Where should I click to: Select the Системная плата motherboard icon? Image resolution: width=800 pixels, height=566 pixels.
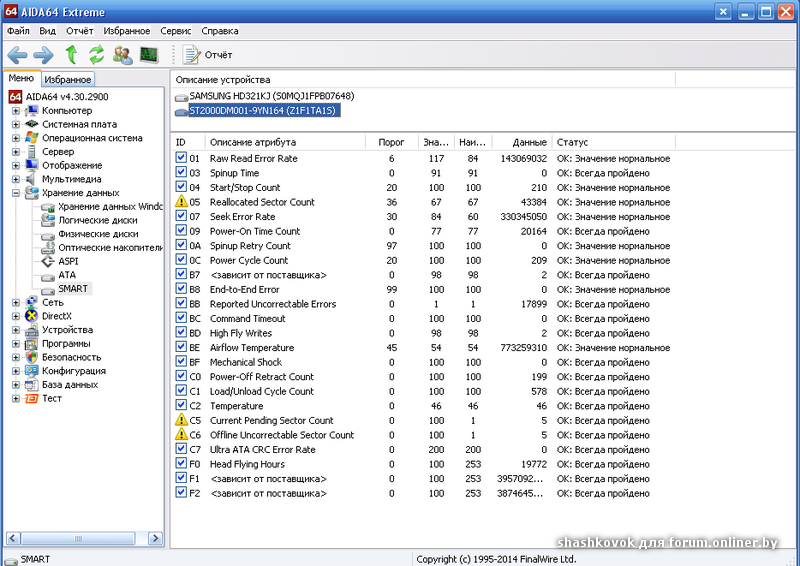[32, 124]
